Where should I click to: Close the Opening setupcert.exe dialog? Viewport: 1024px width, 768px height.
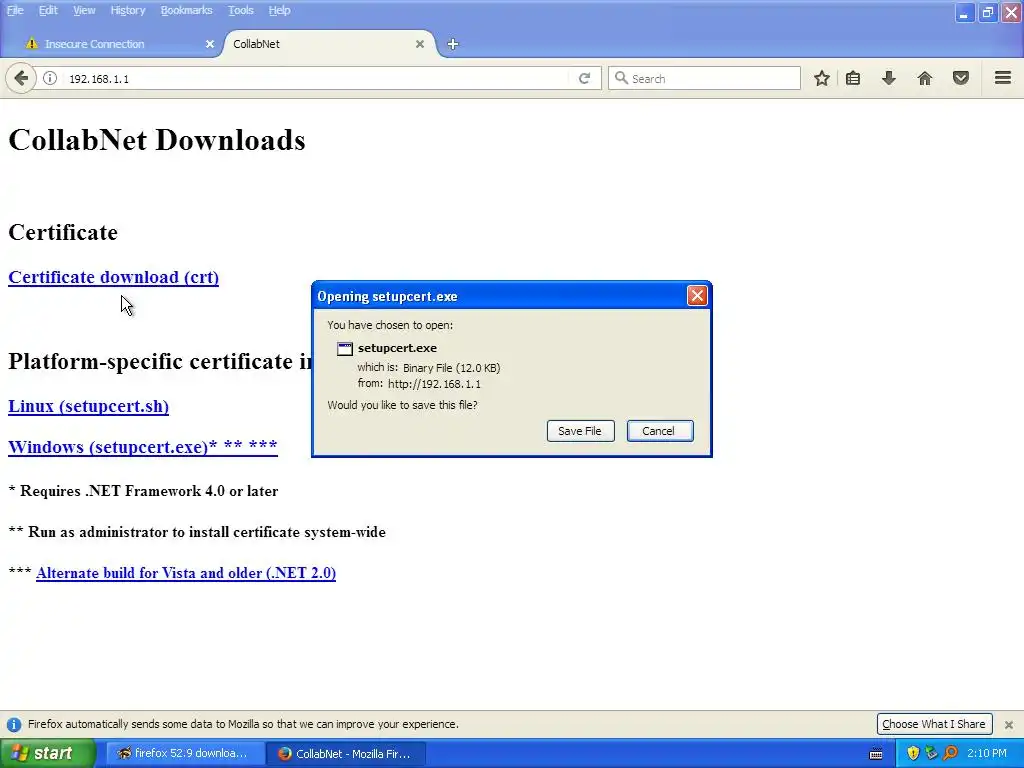point(697,296)
